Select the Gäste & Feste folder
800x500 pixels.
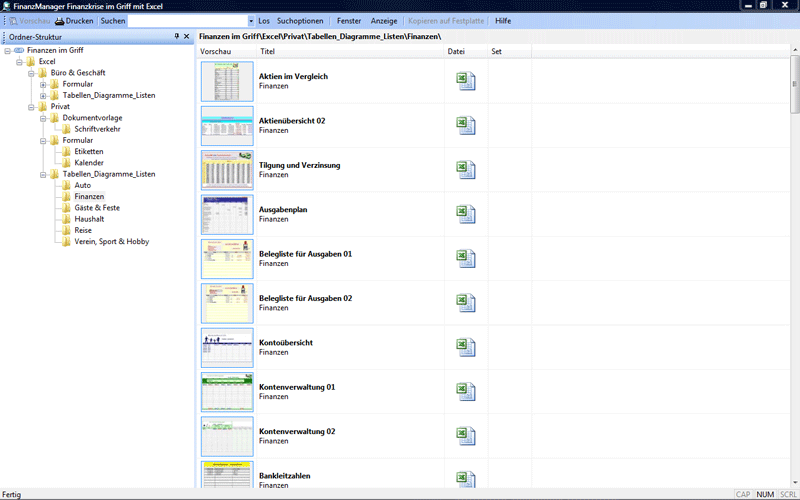(x=97, y=208)
